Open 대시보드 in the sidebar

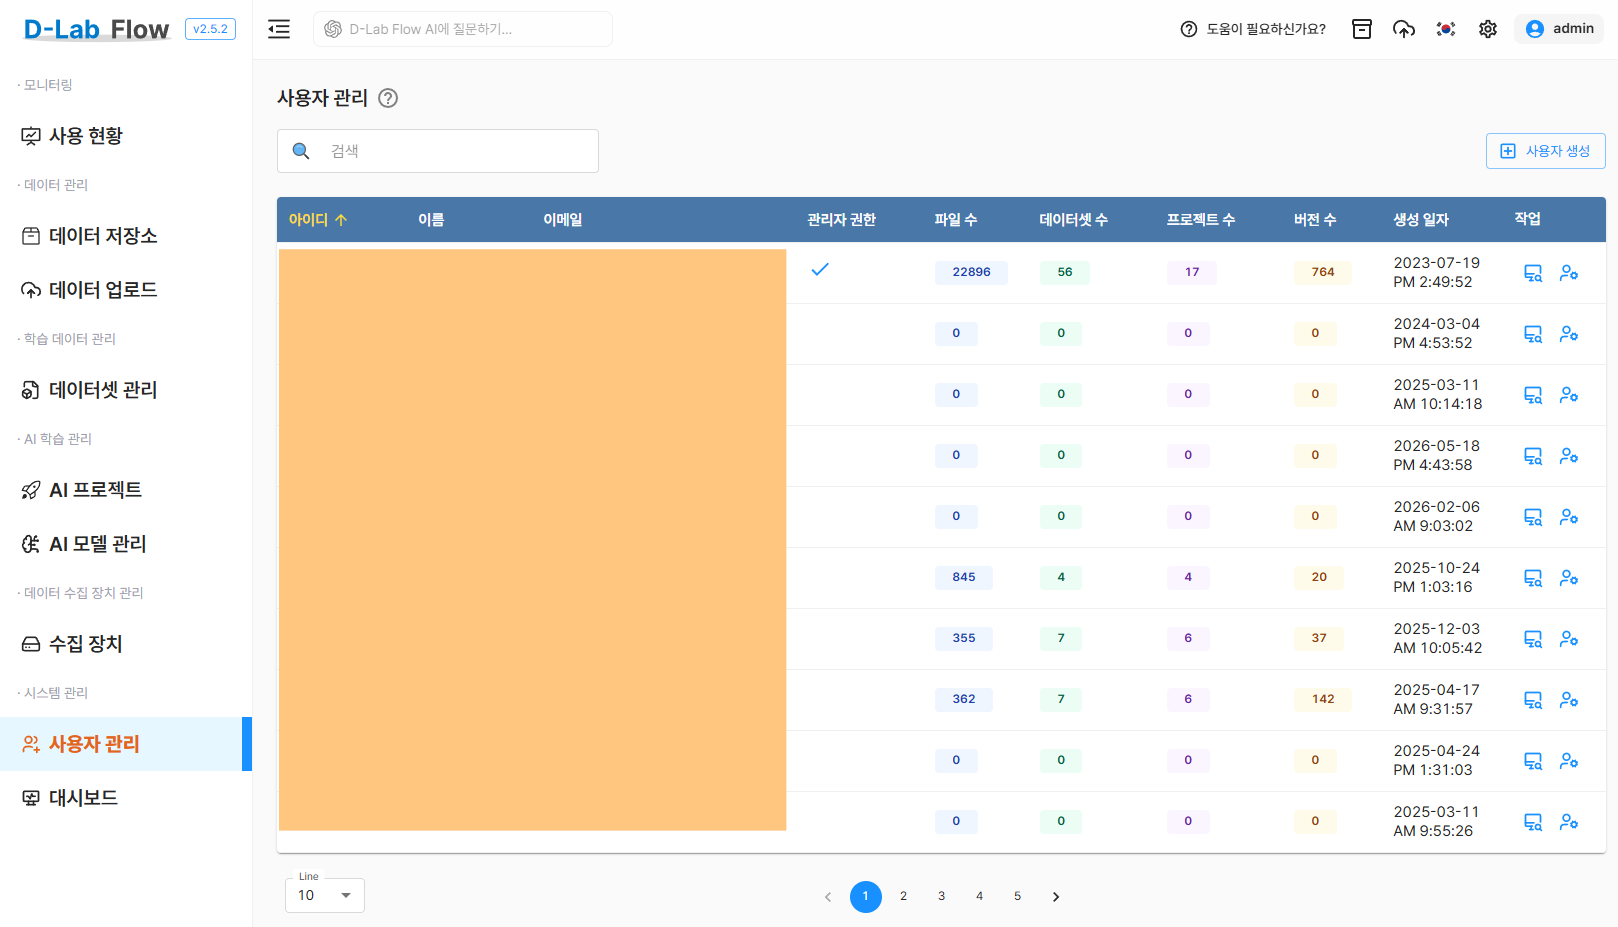(x=126, y=798)
